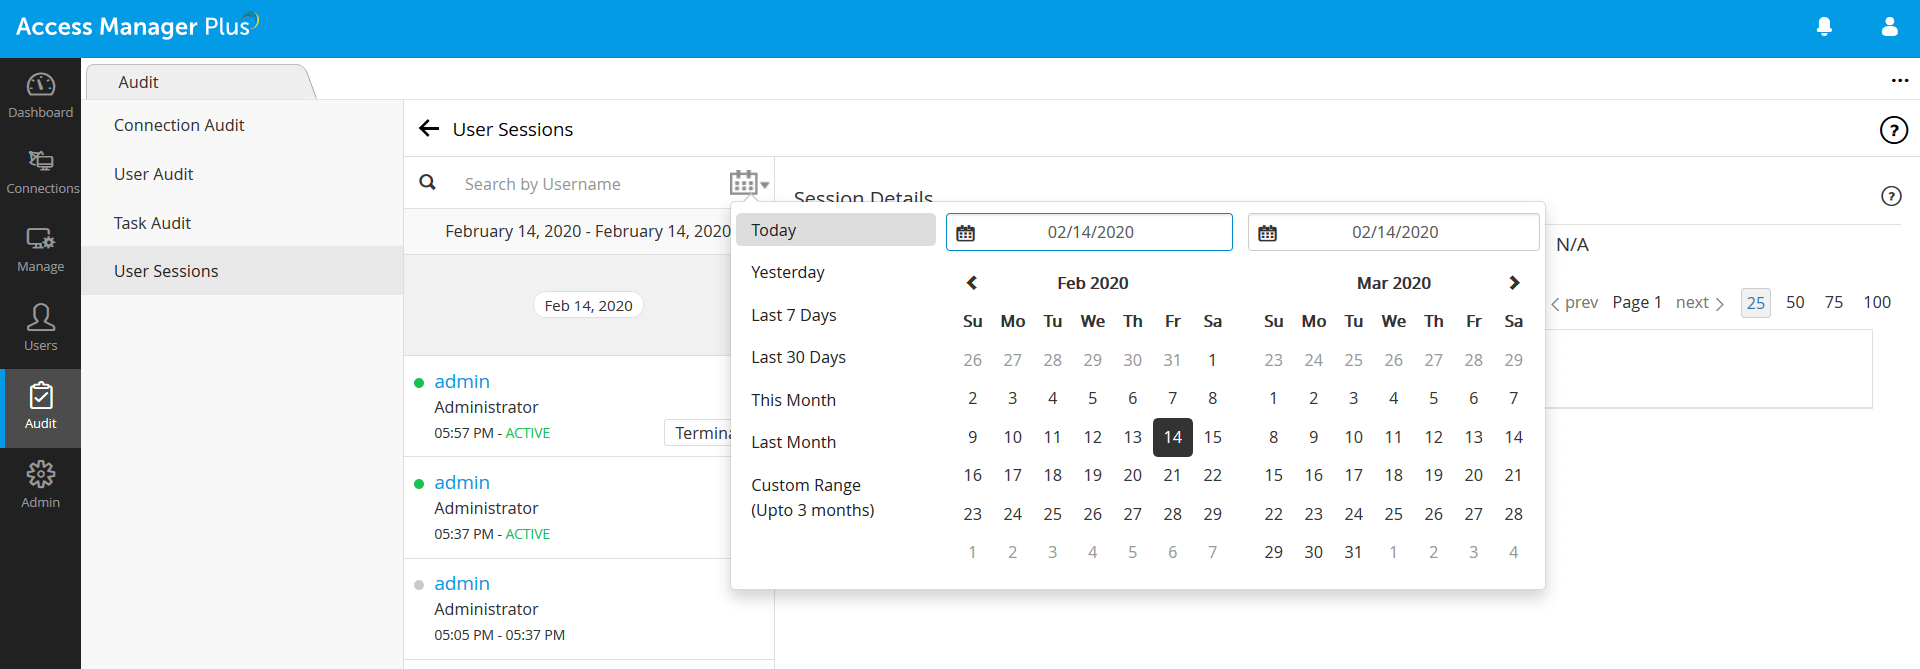
Task: Open the three-dots more menu
Action: click(x=1900, y=81)
